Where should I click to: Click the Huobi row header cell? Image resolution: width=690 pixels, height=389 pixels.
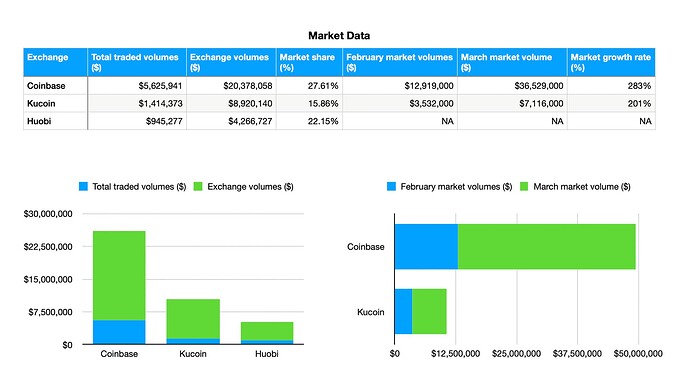pyautogui.click(x=55, y=121)
